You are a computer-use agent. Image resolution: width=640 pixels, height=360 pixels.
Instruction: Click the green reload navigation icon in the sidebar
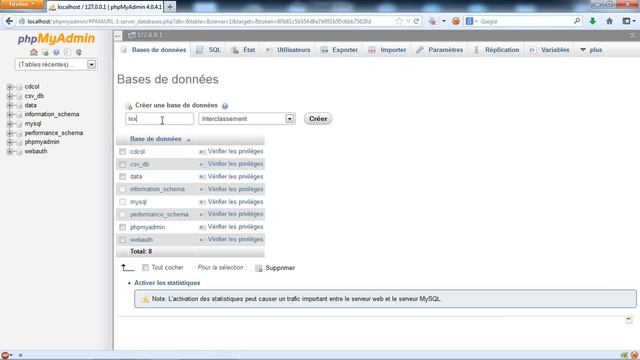(x=78, y=52)
